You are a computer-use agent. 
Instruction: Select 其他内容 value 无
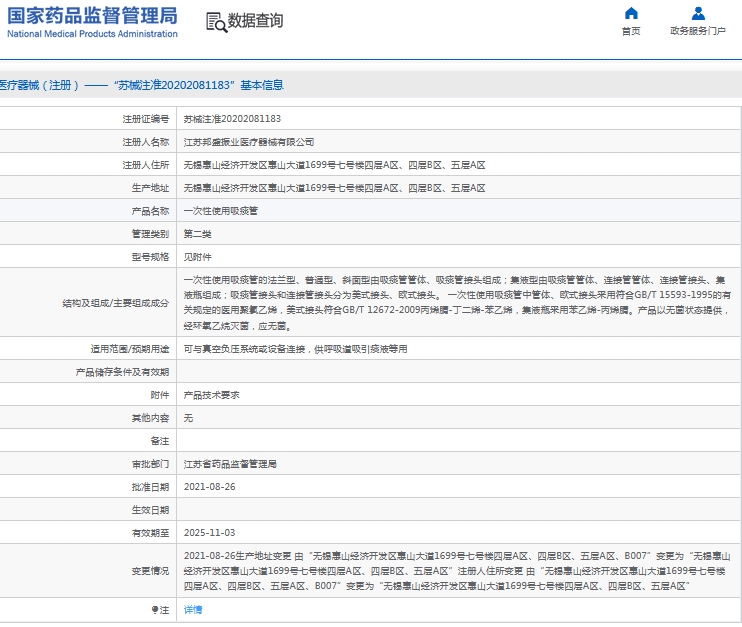[188, 418]
